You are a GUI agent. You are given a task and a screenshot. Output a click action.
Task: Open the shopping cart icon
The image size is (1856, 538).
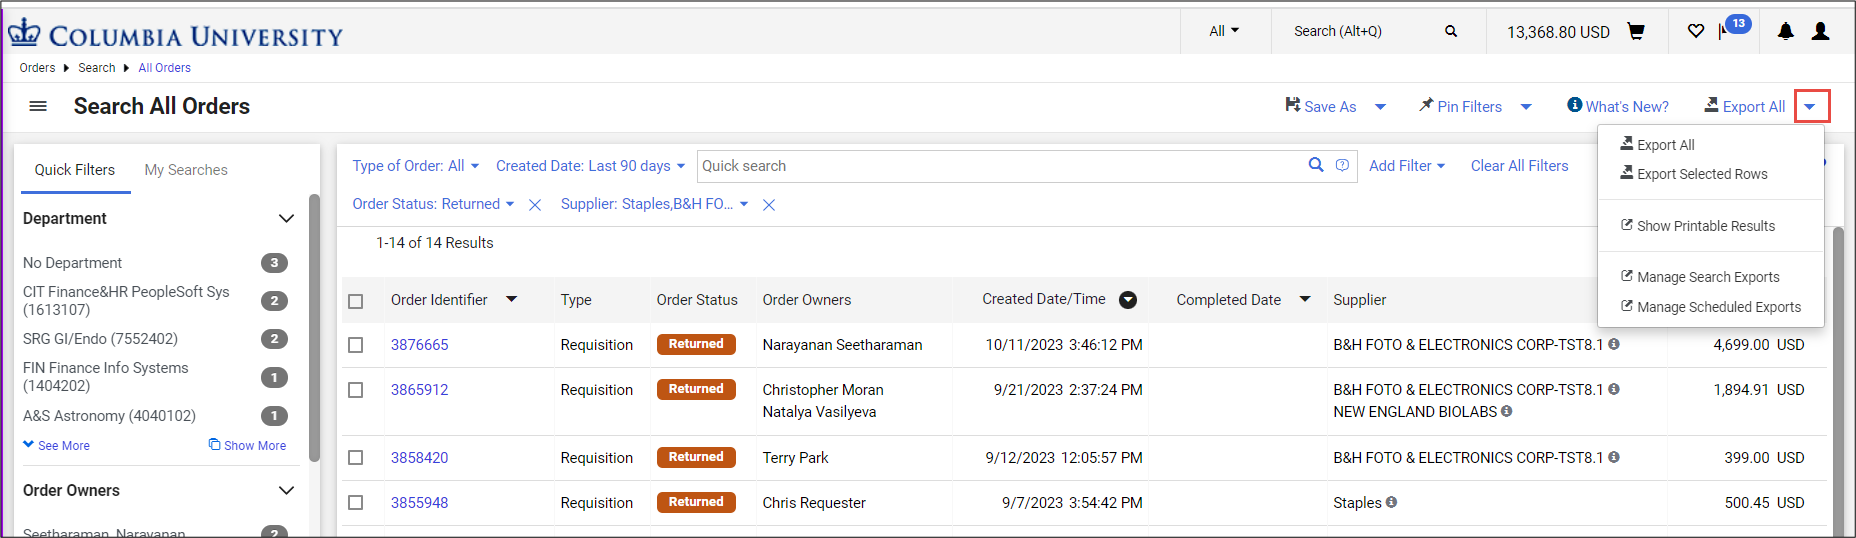(1636, 31)
